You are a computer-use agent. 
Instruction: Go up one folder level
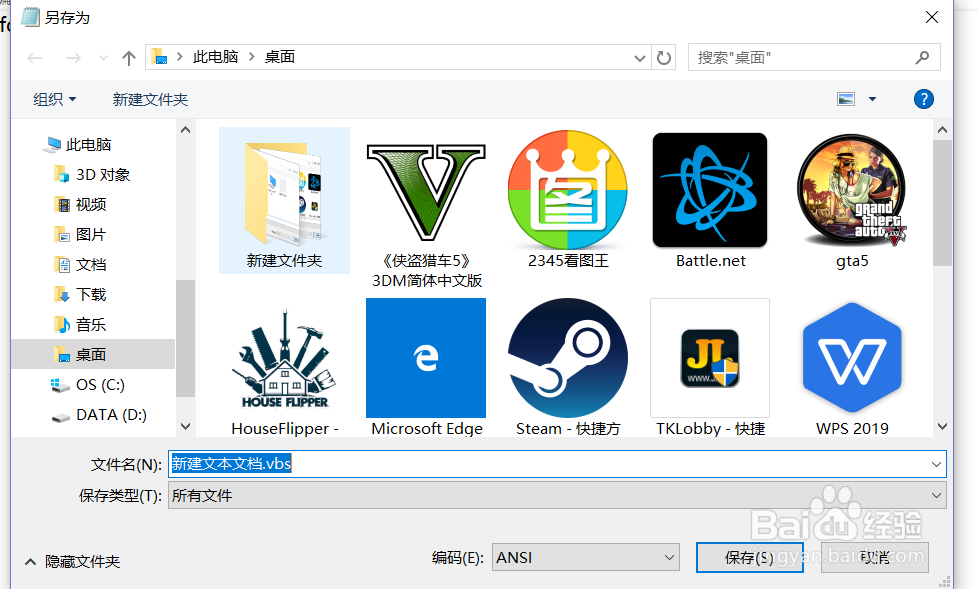(128, 58)
